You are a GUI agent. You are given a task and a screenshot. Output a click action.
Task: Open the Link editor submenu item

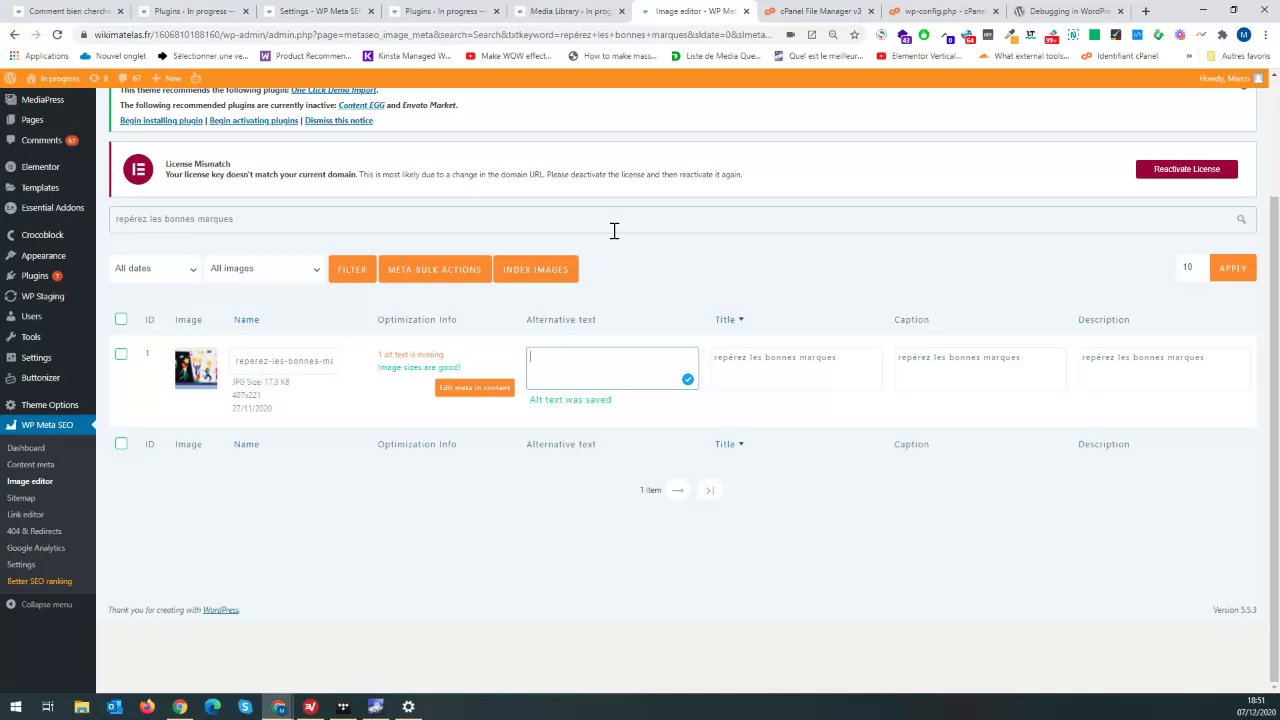coord(26,514)
